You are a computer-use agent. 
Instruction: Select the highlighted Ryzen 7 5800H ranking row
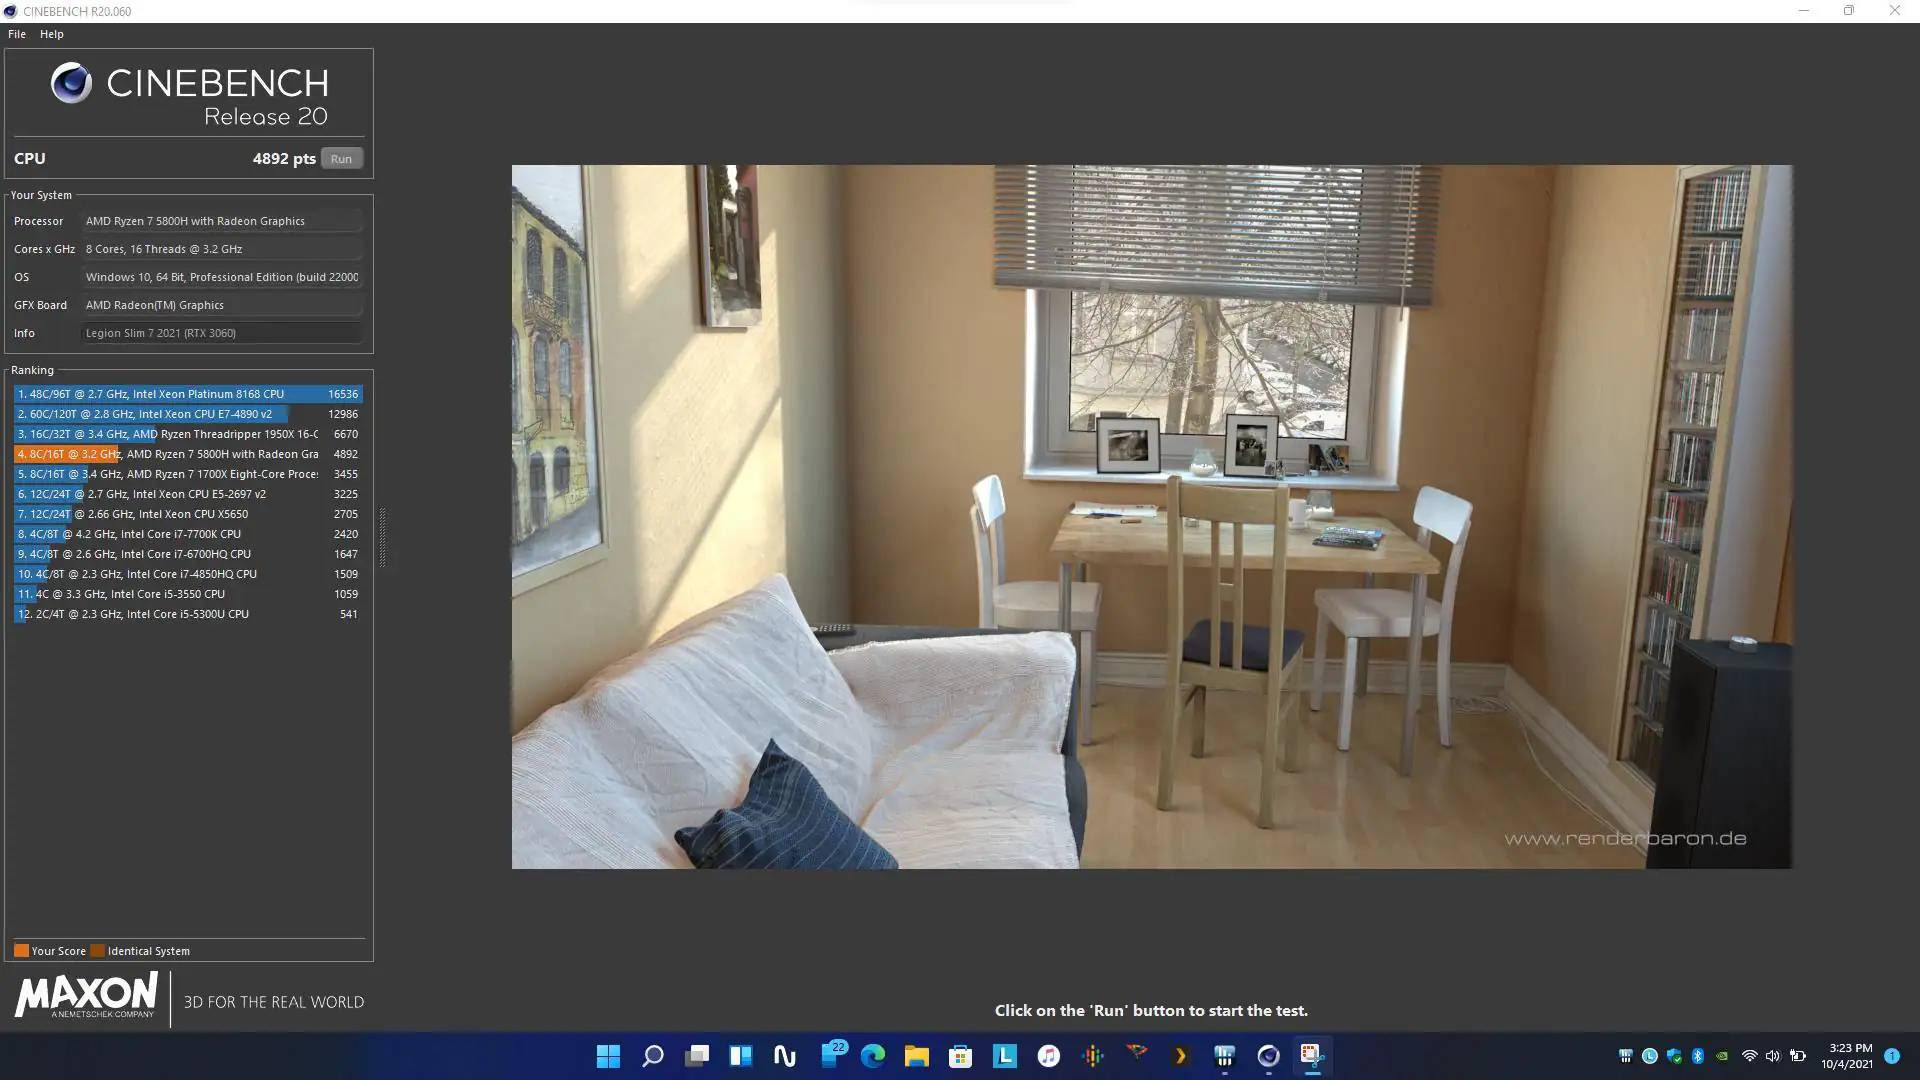click(187, 454)
